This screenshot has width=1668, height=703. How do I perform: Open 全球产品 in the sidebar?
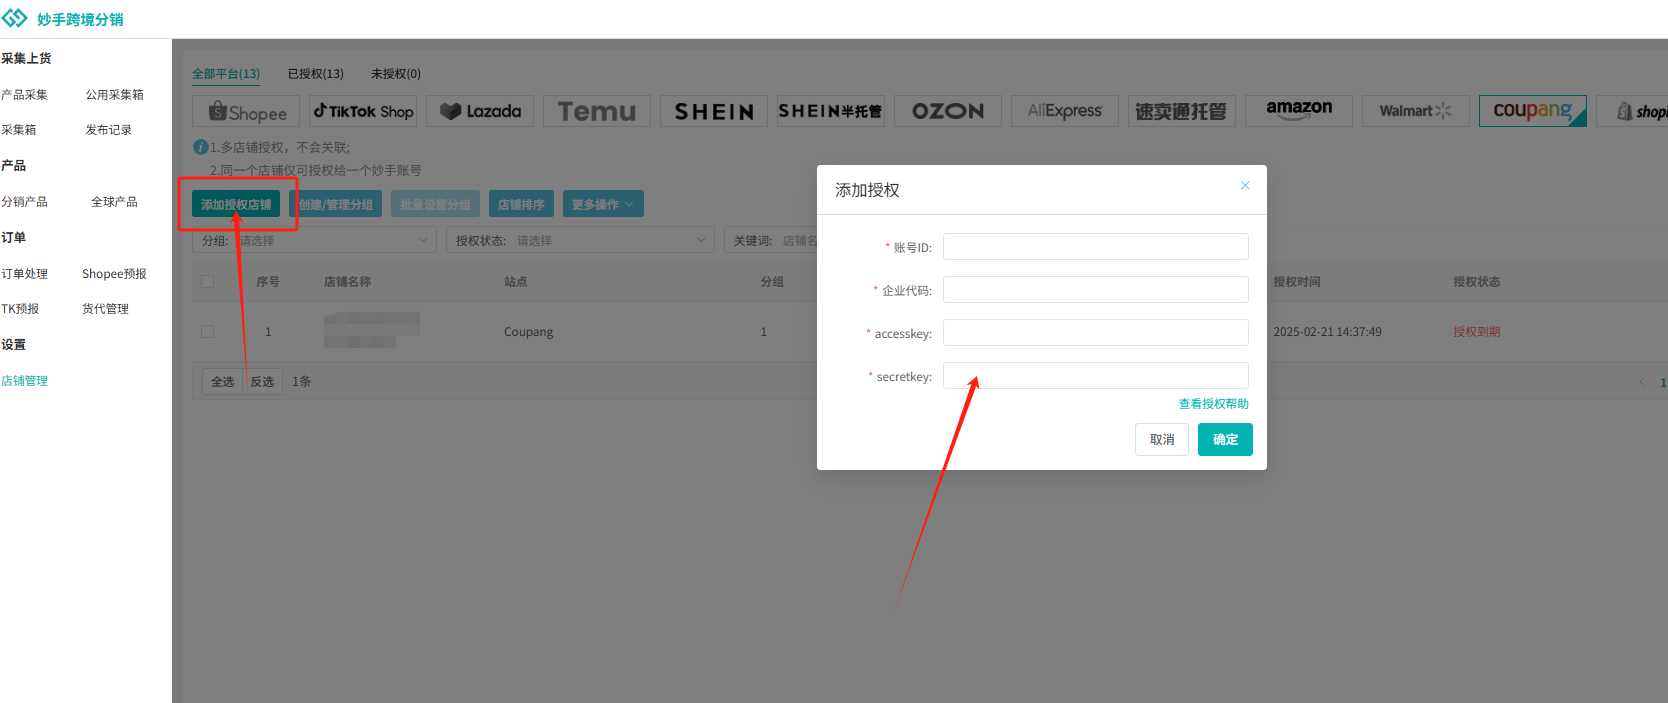click(115, 202)
